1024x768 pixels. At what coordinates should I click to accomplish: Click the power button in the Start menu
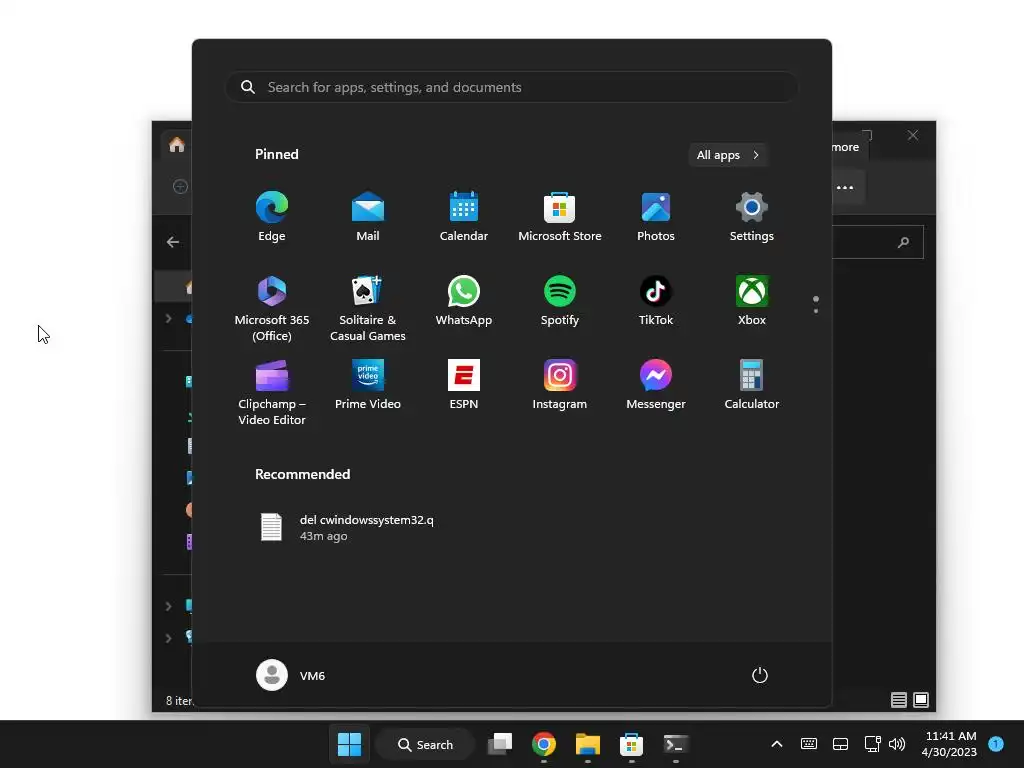(760, 675)
